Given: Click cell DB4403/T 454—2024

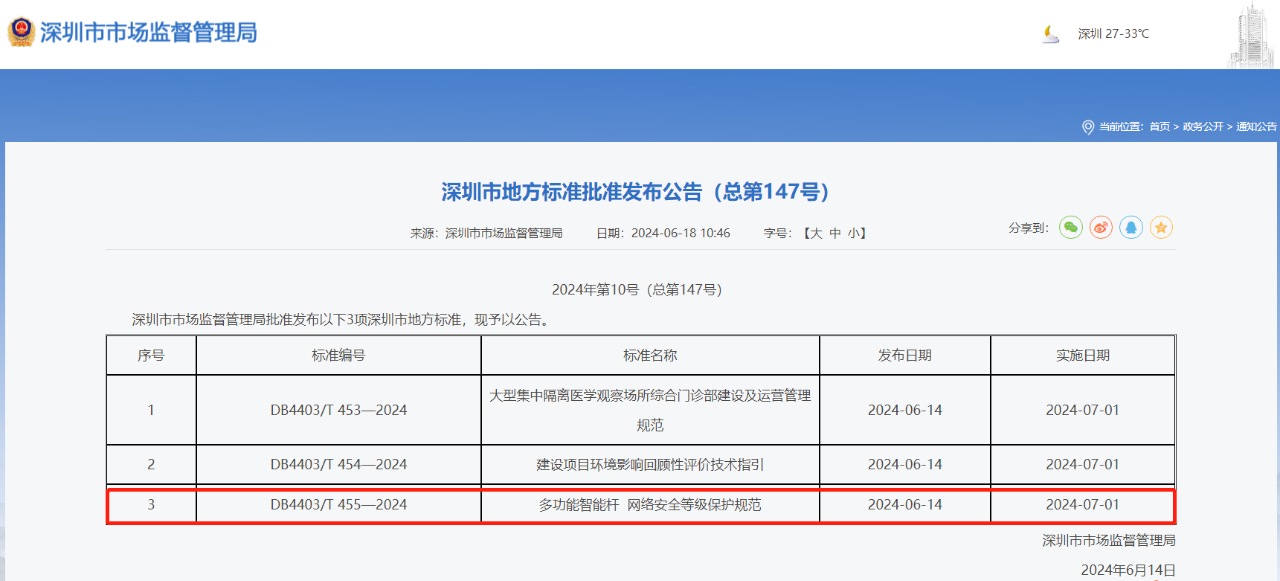Looking at the screenshot, I should click(x=338, y=465).
